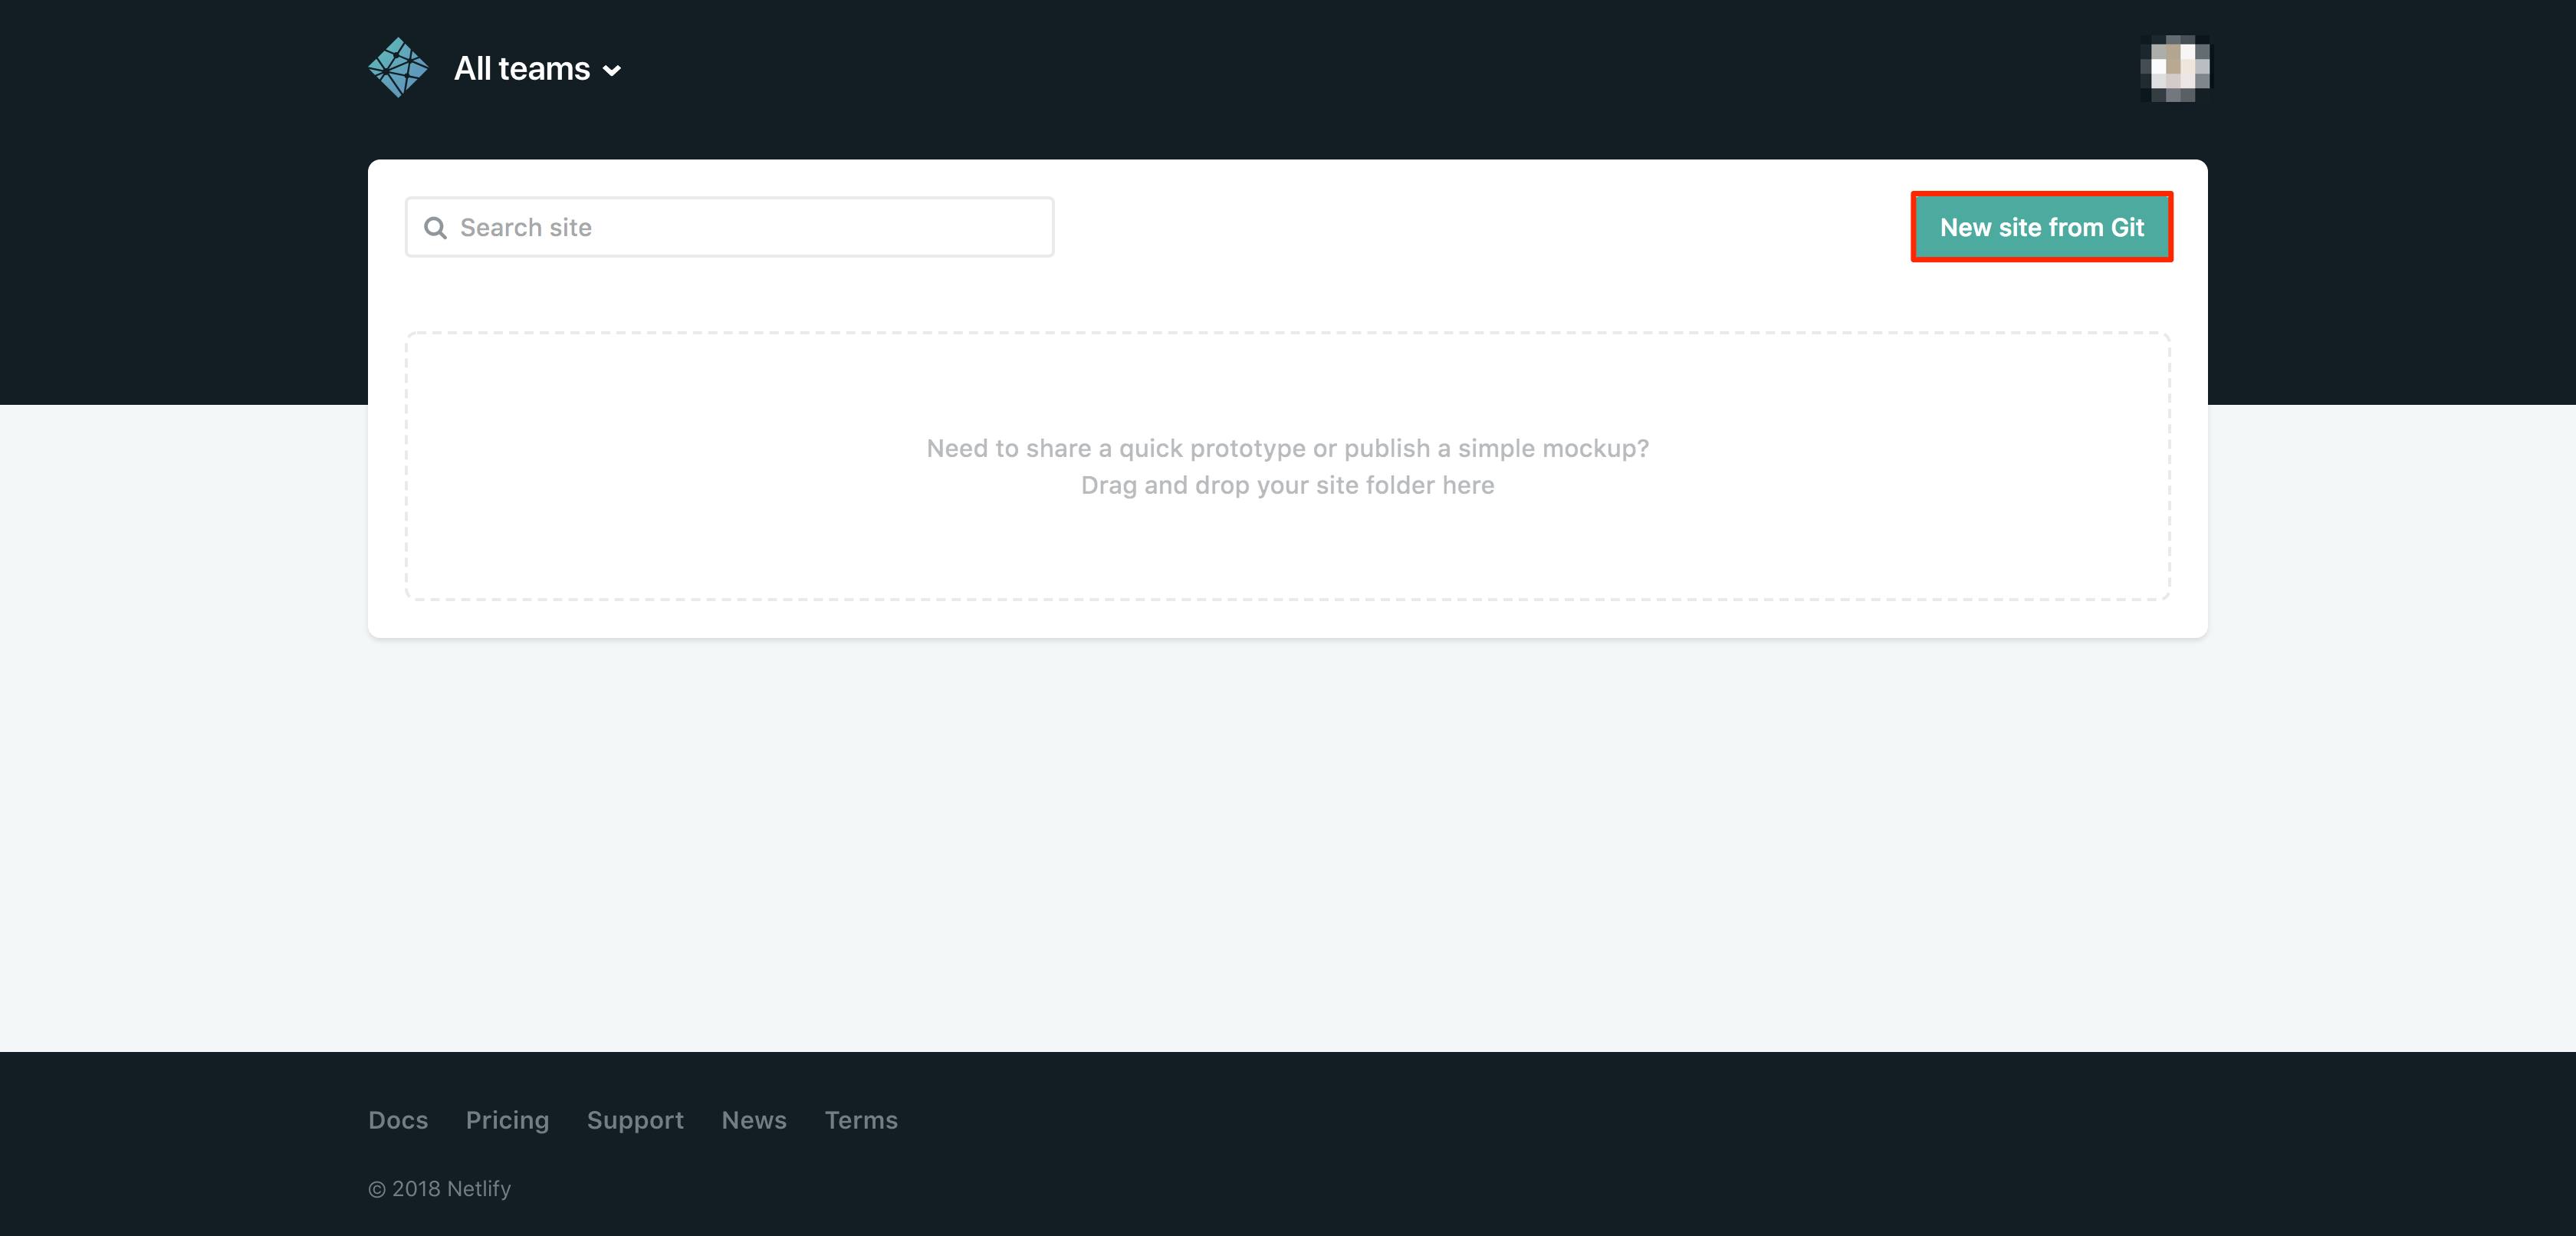Click the site folder drop area text

[x=1288, y=485]
